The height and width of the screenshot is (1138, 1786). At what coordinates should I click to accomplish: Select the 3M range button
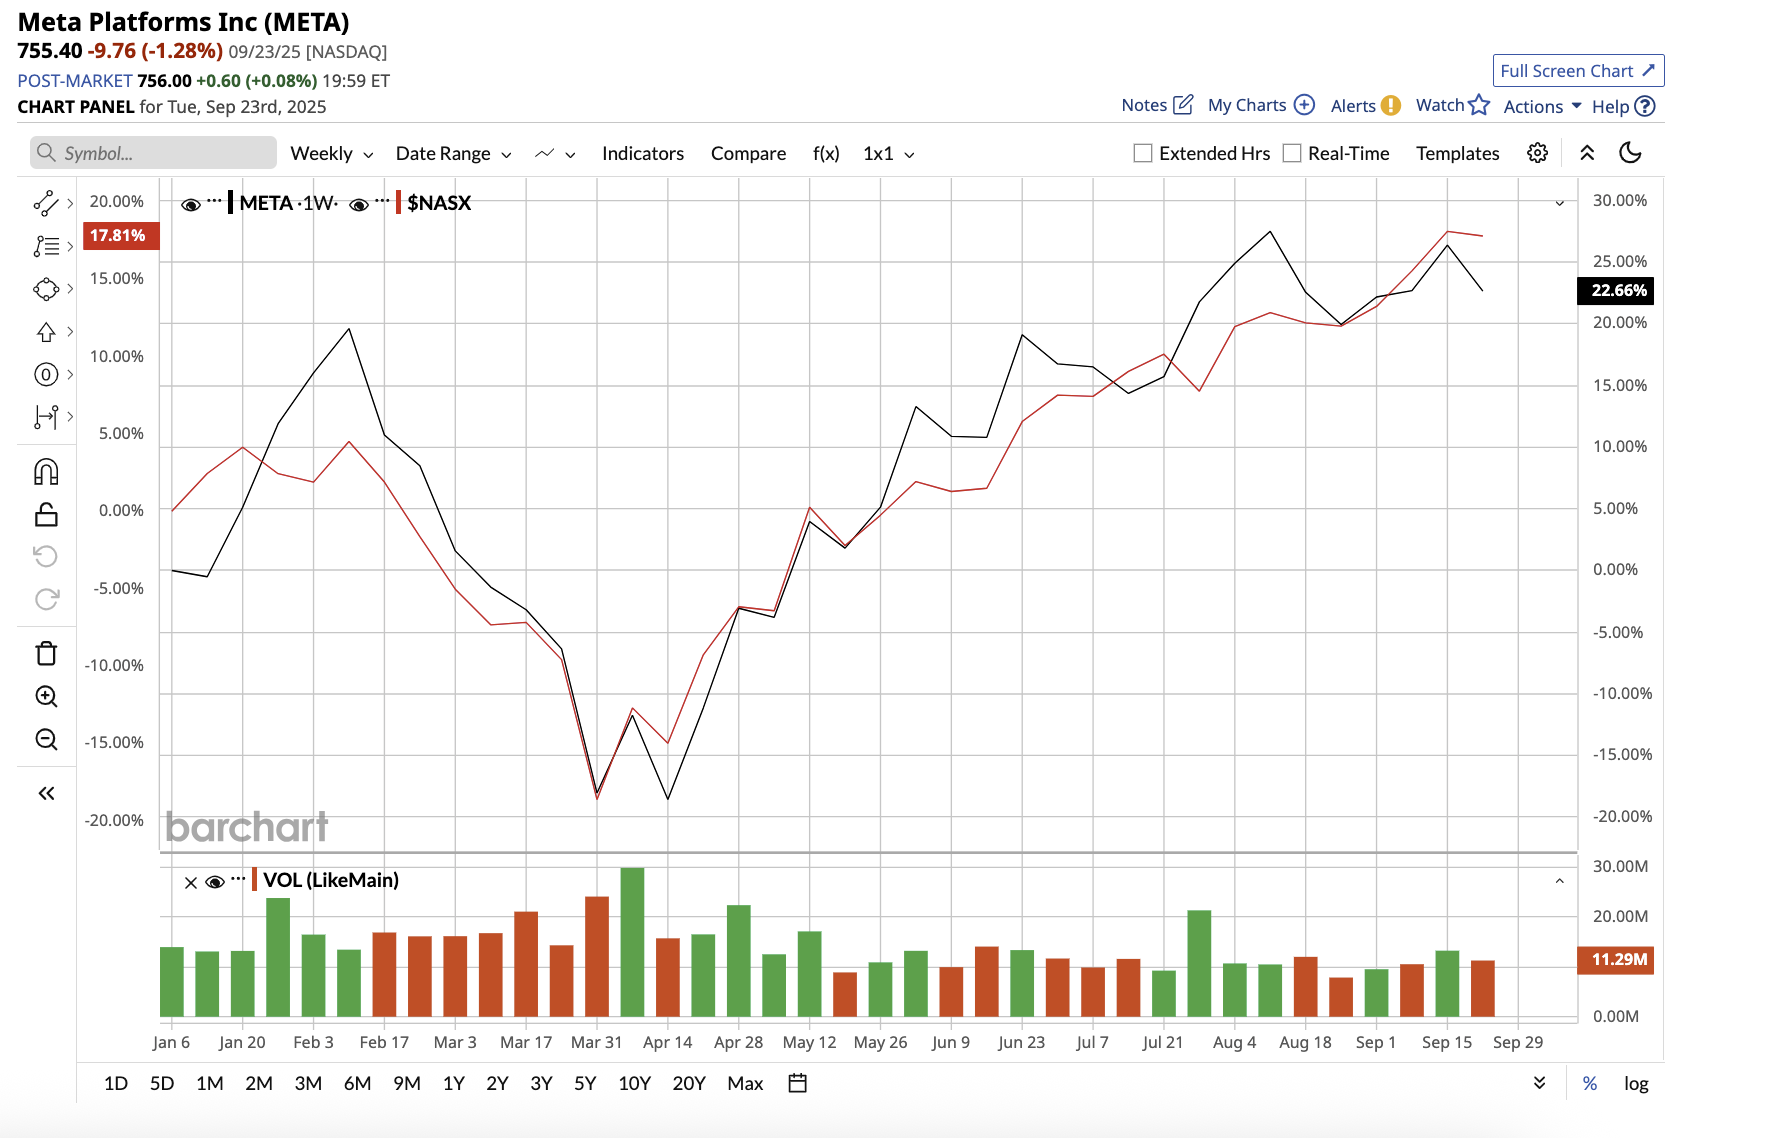pos(308,1083)
